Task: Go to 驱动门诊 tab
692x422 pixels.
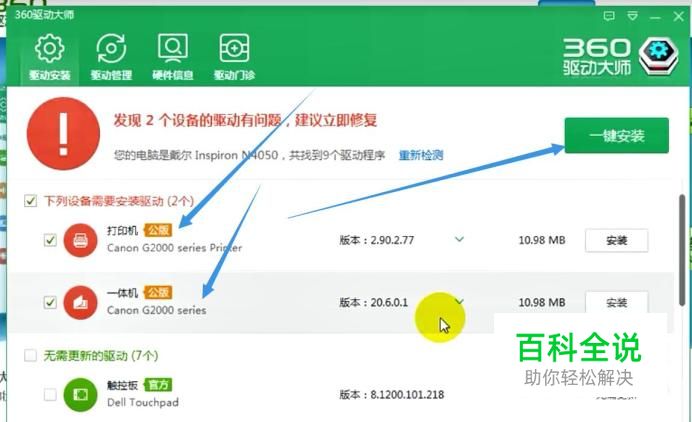Action: (234, 57)
